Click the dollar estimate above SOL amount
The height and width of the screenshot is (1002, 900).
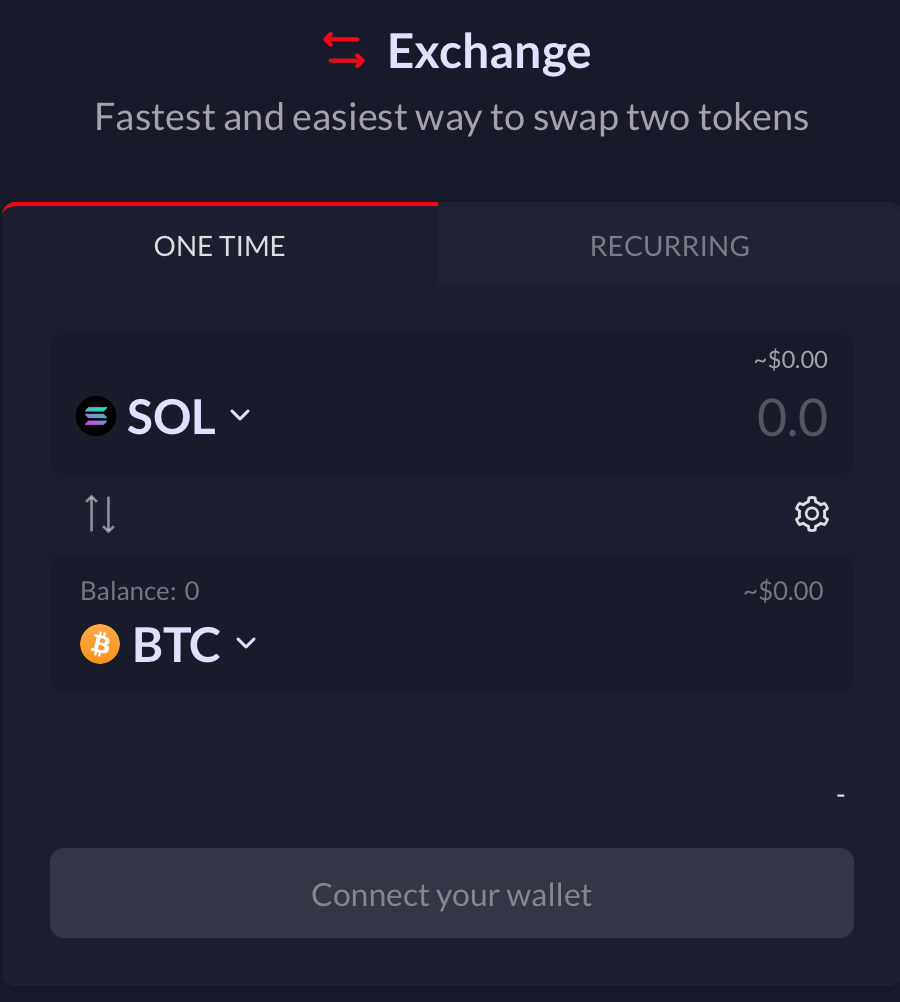pyautogui.click(x=790, y=360)
